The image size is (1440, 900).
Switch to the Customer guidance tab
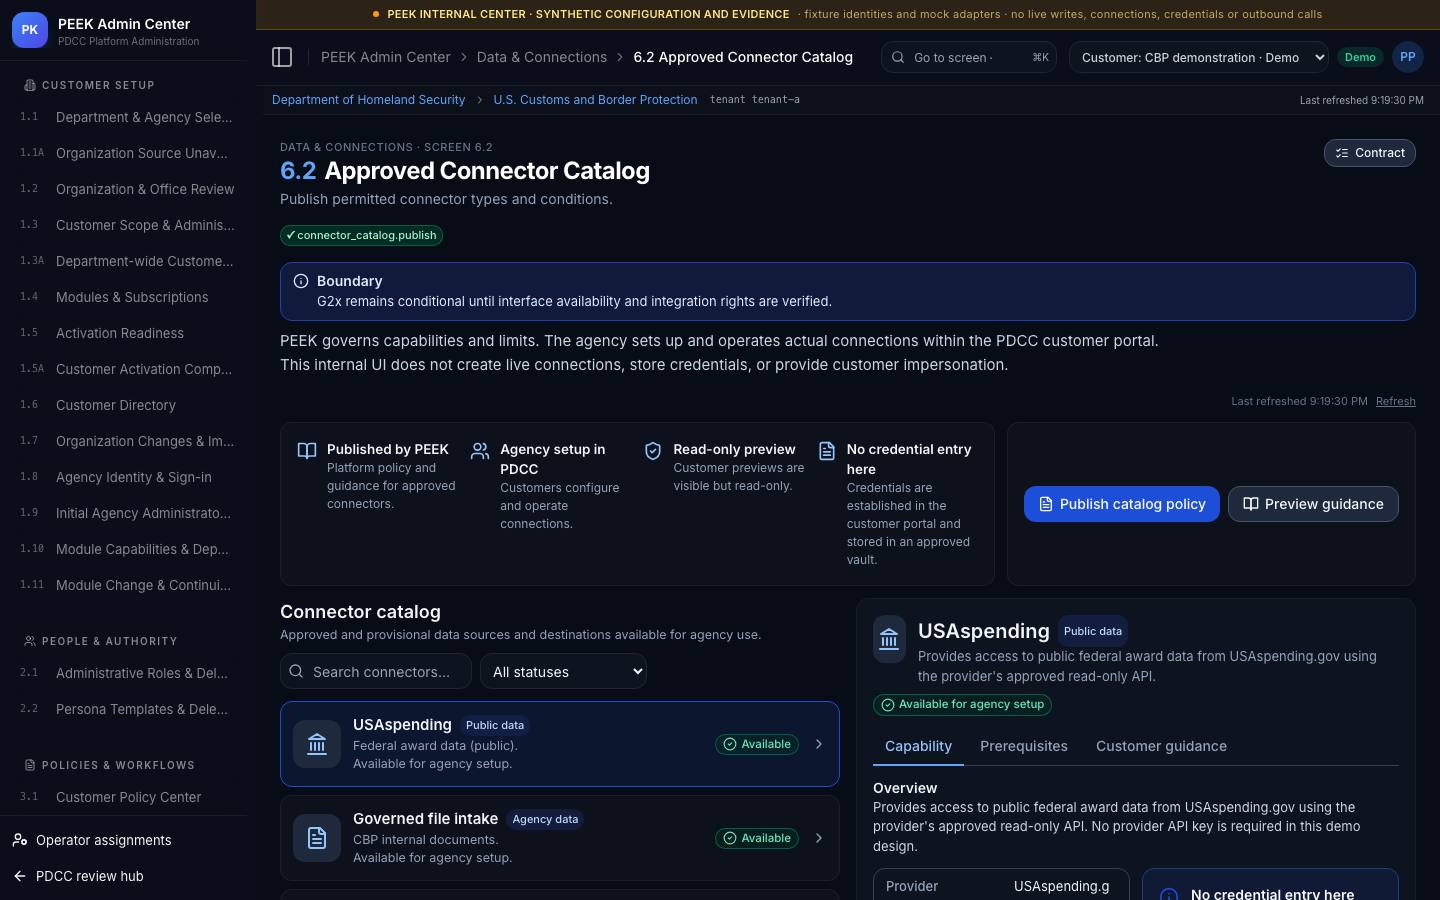[1161, 746]
